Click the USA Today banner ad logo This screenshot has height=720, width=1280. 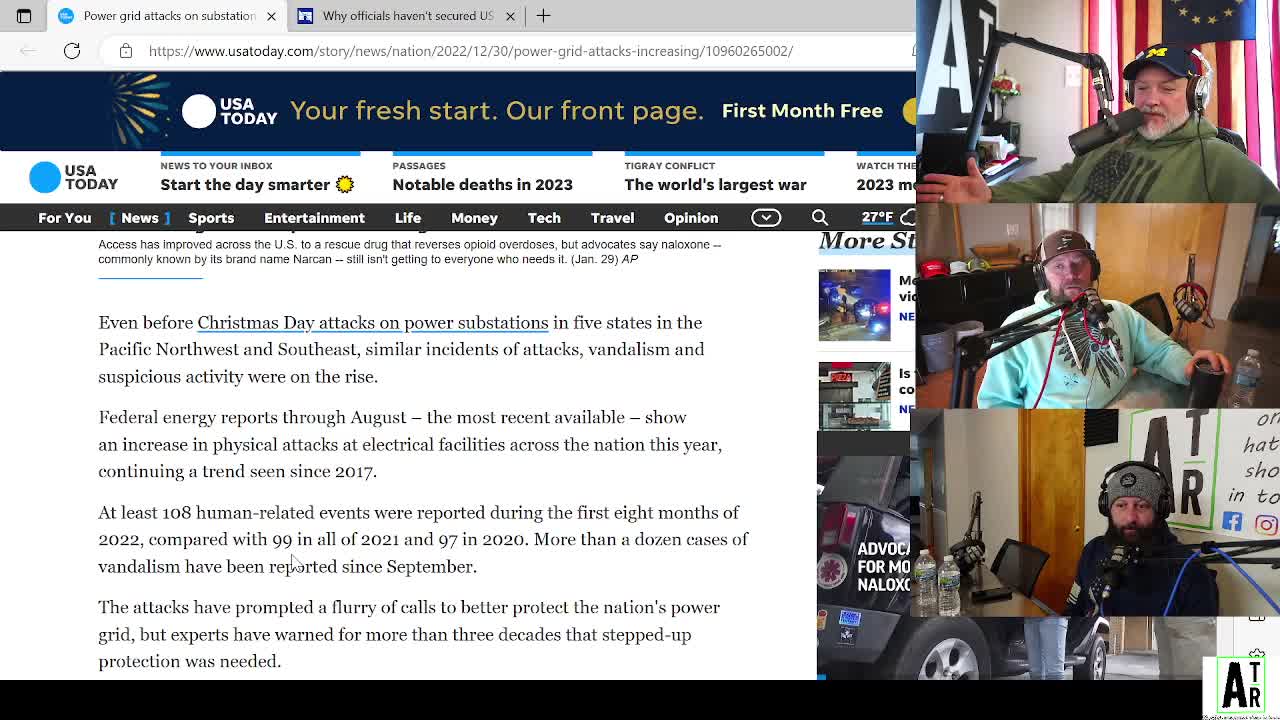230,111
